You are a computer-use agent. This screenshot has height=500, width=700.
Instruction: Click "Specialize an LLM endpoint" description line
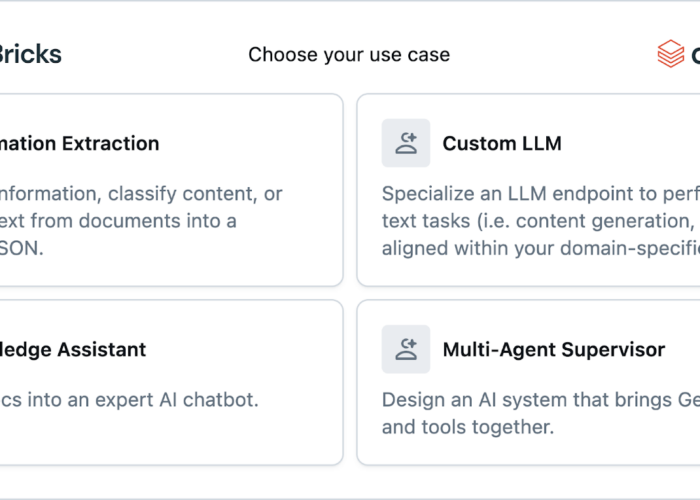[541, 194]
